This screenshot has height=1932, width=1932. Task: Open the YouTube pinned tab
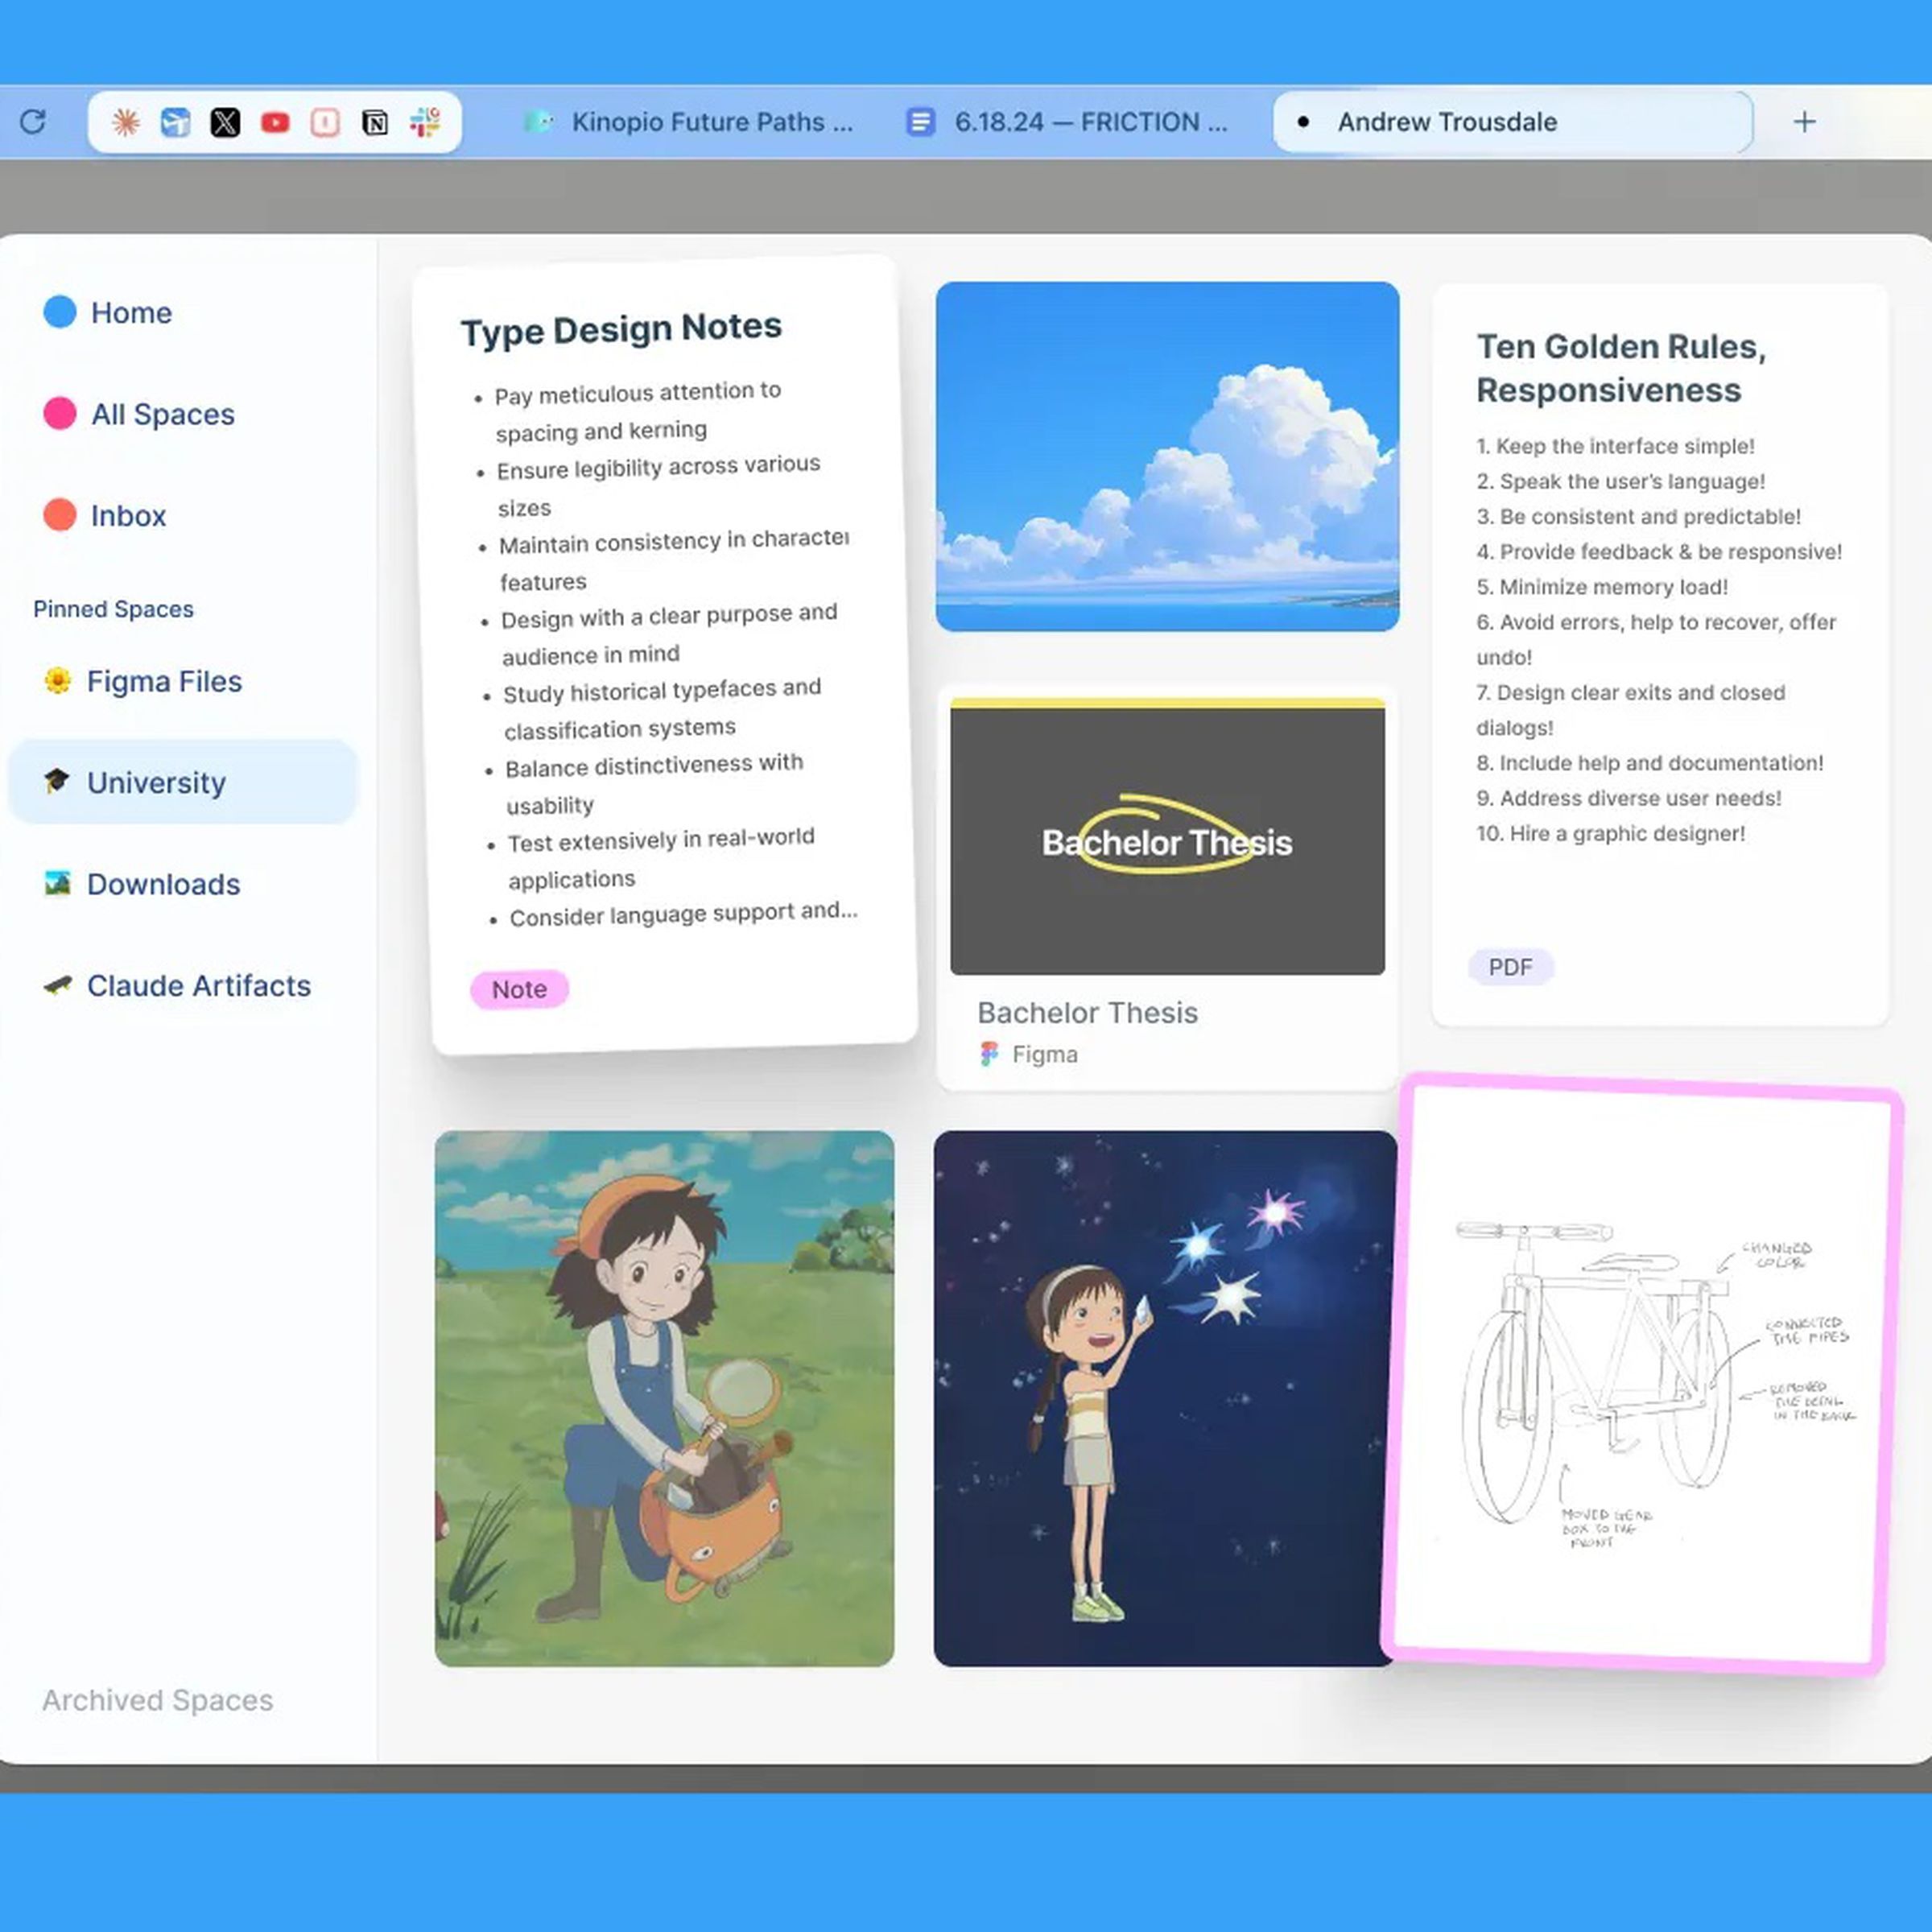275,122
